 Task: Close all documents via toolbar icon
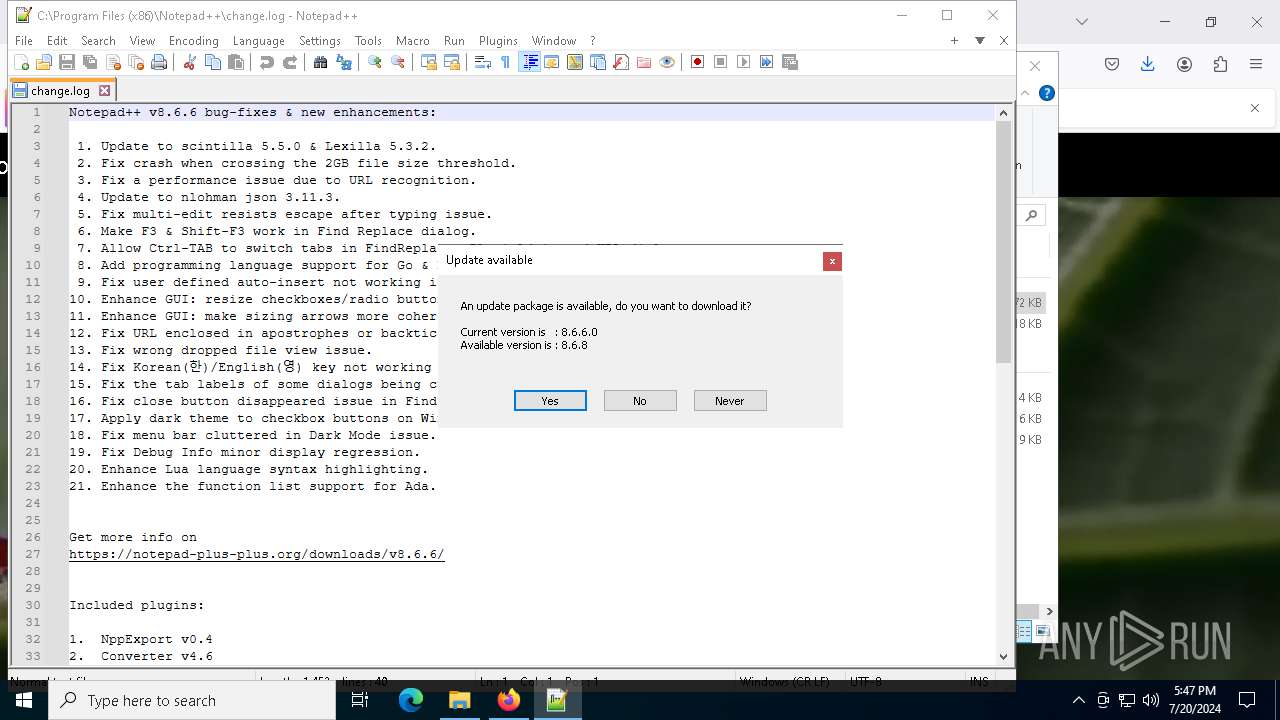click(136, 62)
